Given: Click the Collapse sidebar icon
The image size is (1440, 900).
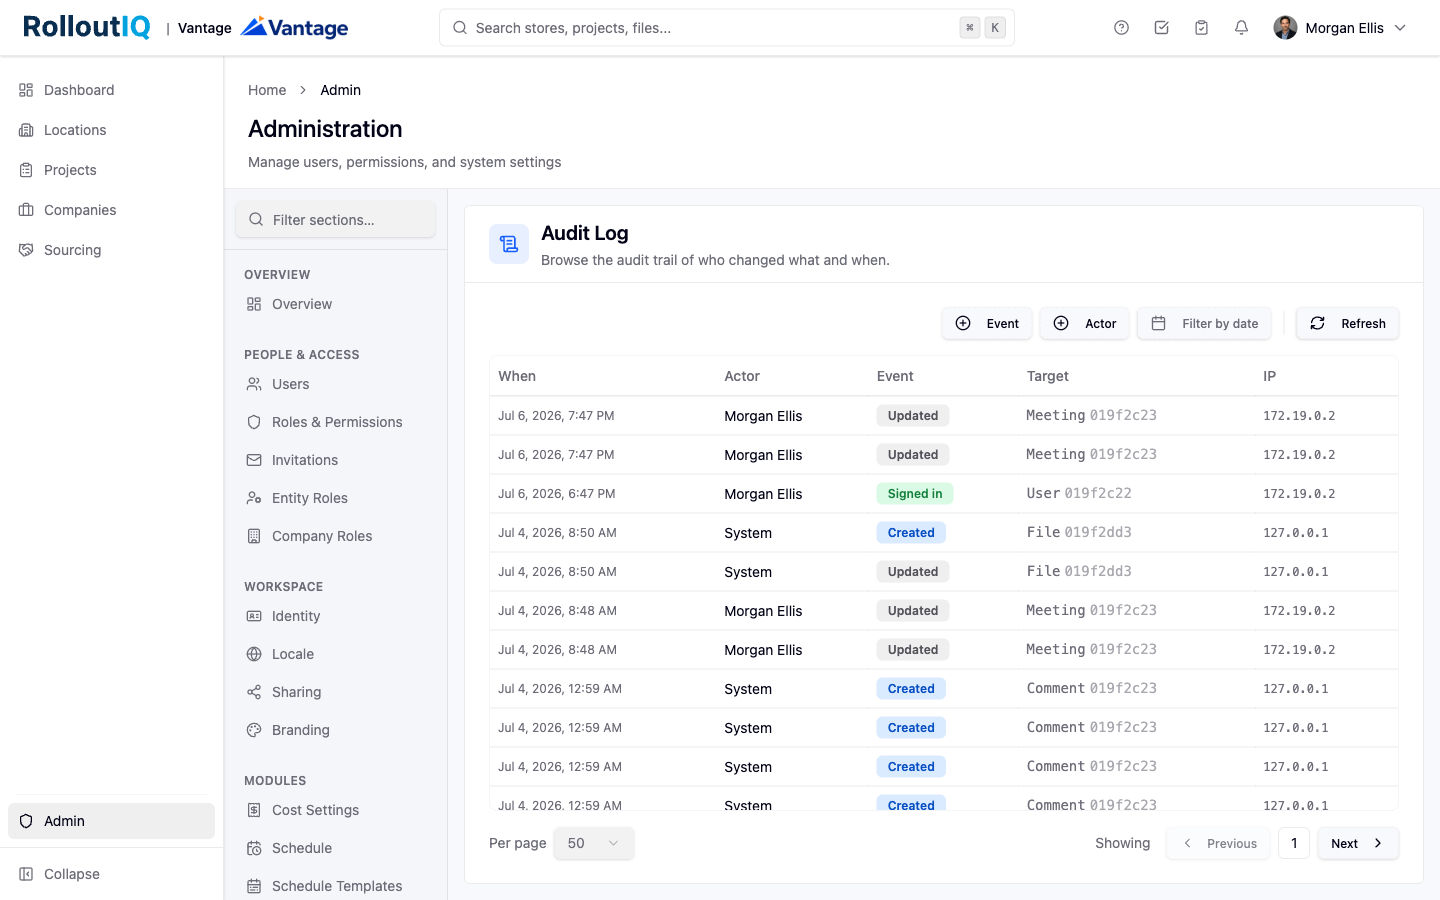Looking at the screenshot, I should [26, 874].
